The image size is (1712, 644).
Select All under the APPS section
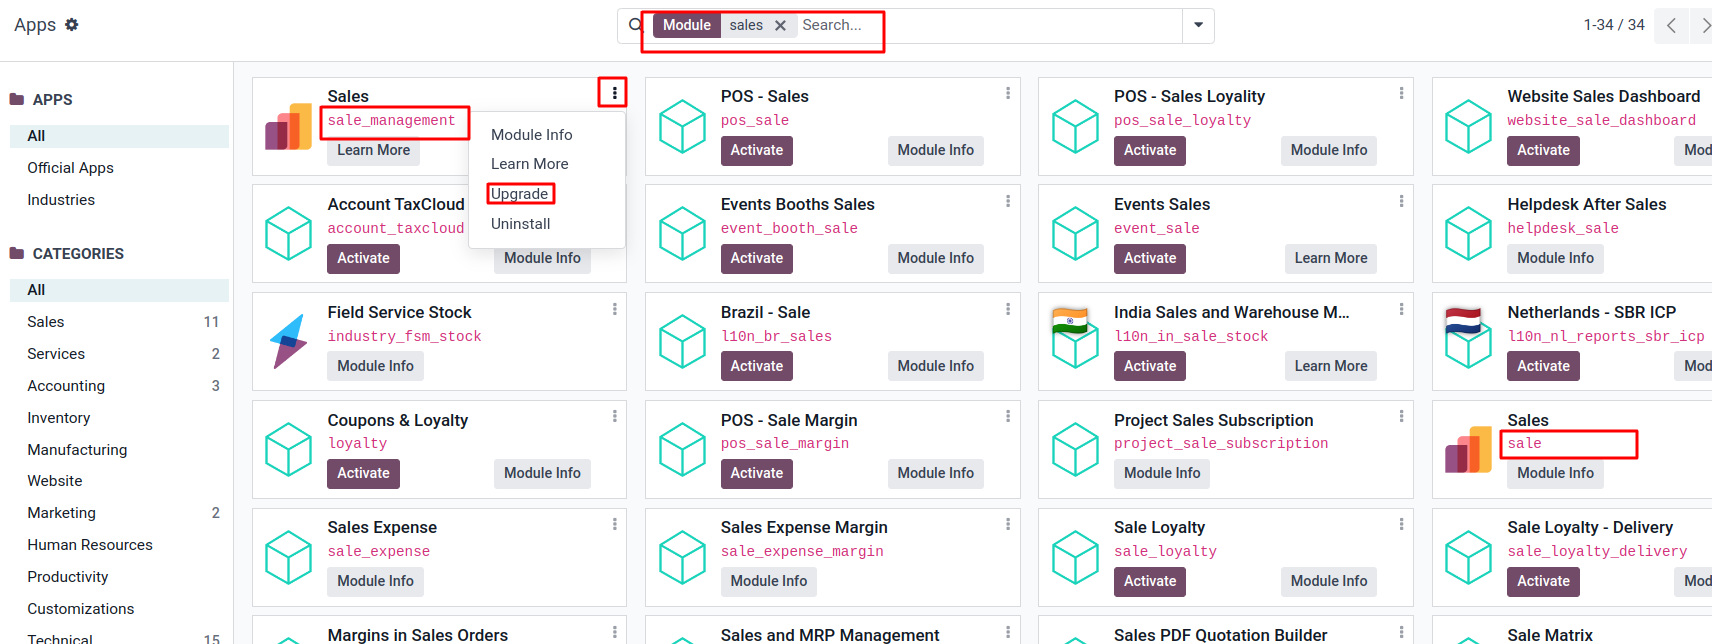119,136
